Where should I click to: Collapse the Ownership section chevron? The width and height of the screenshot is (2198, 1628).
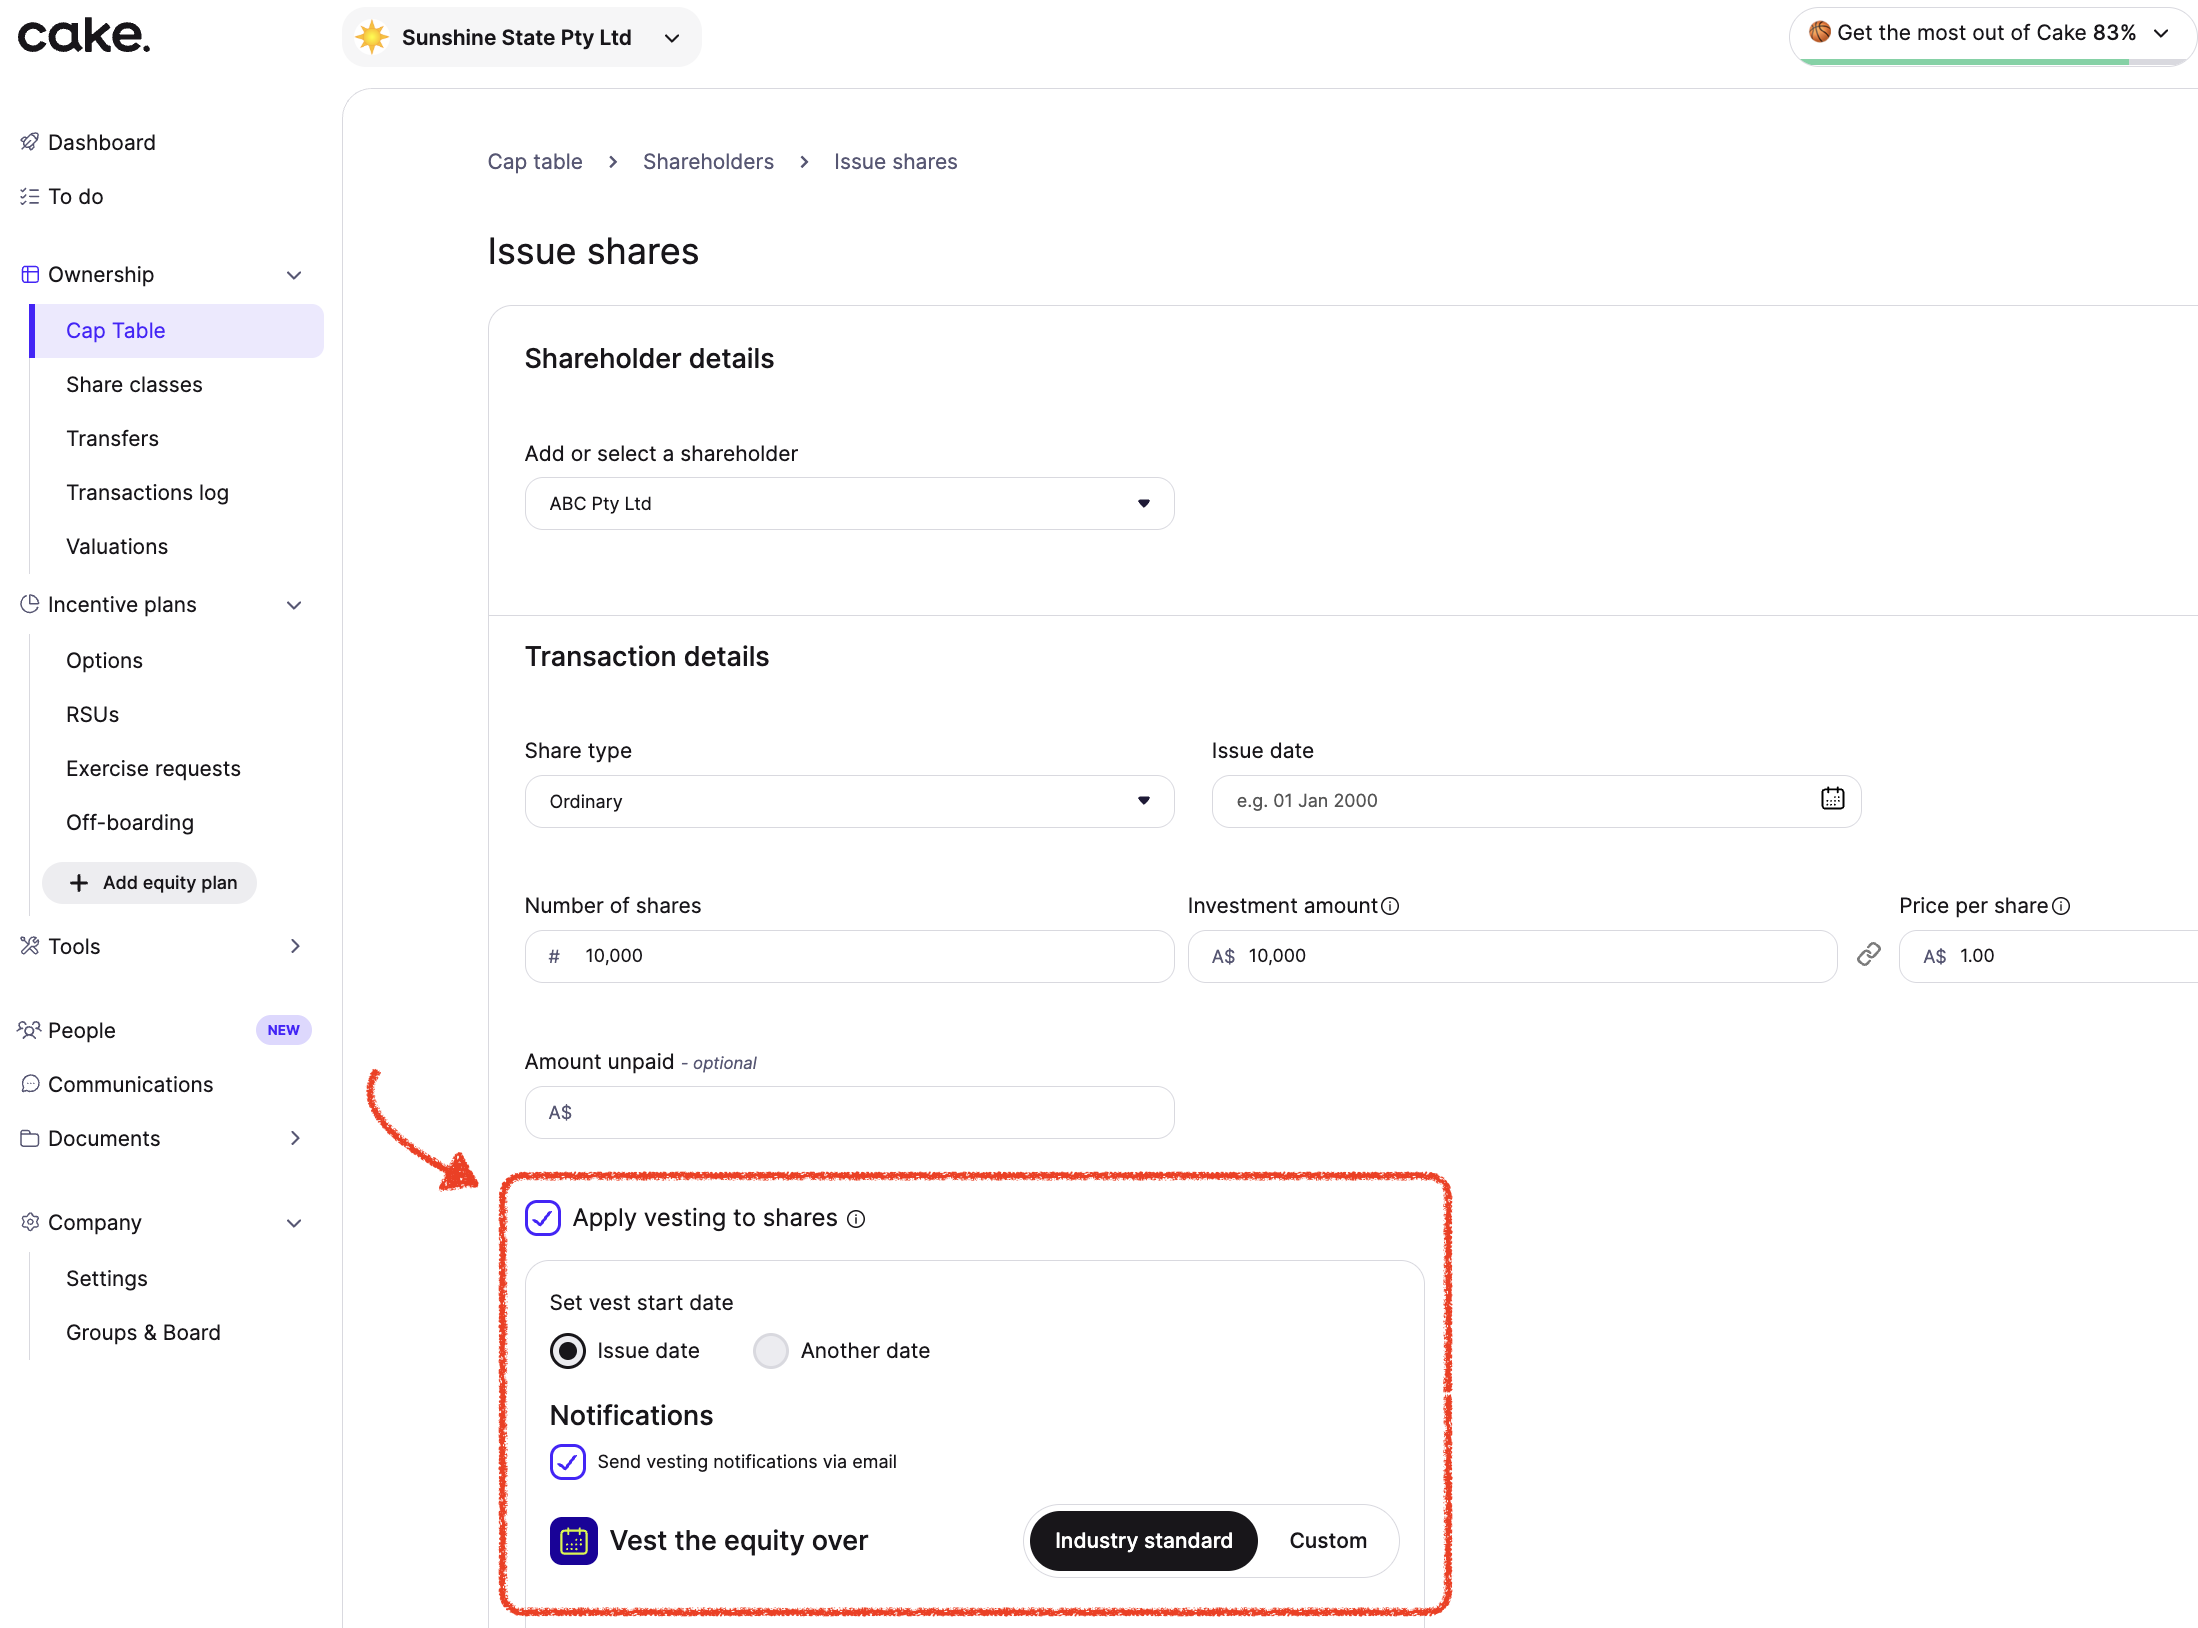coord(294,275)
